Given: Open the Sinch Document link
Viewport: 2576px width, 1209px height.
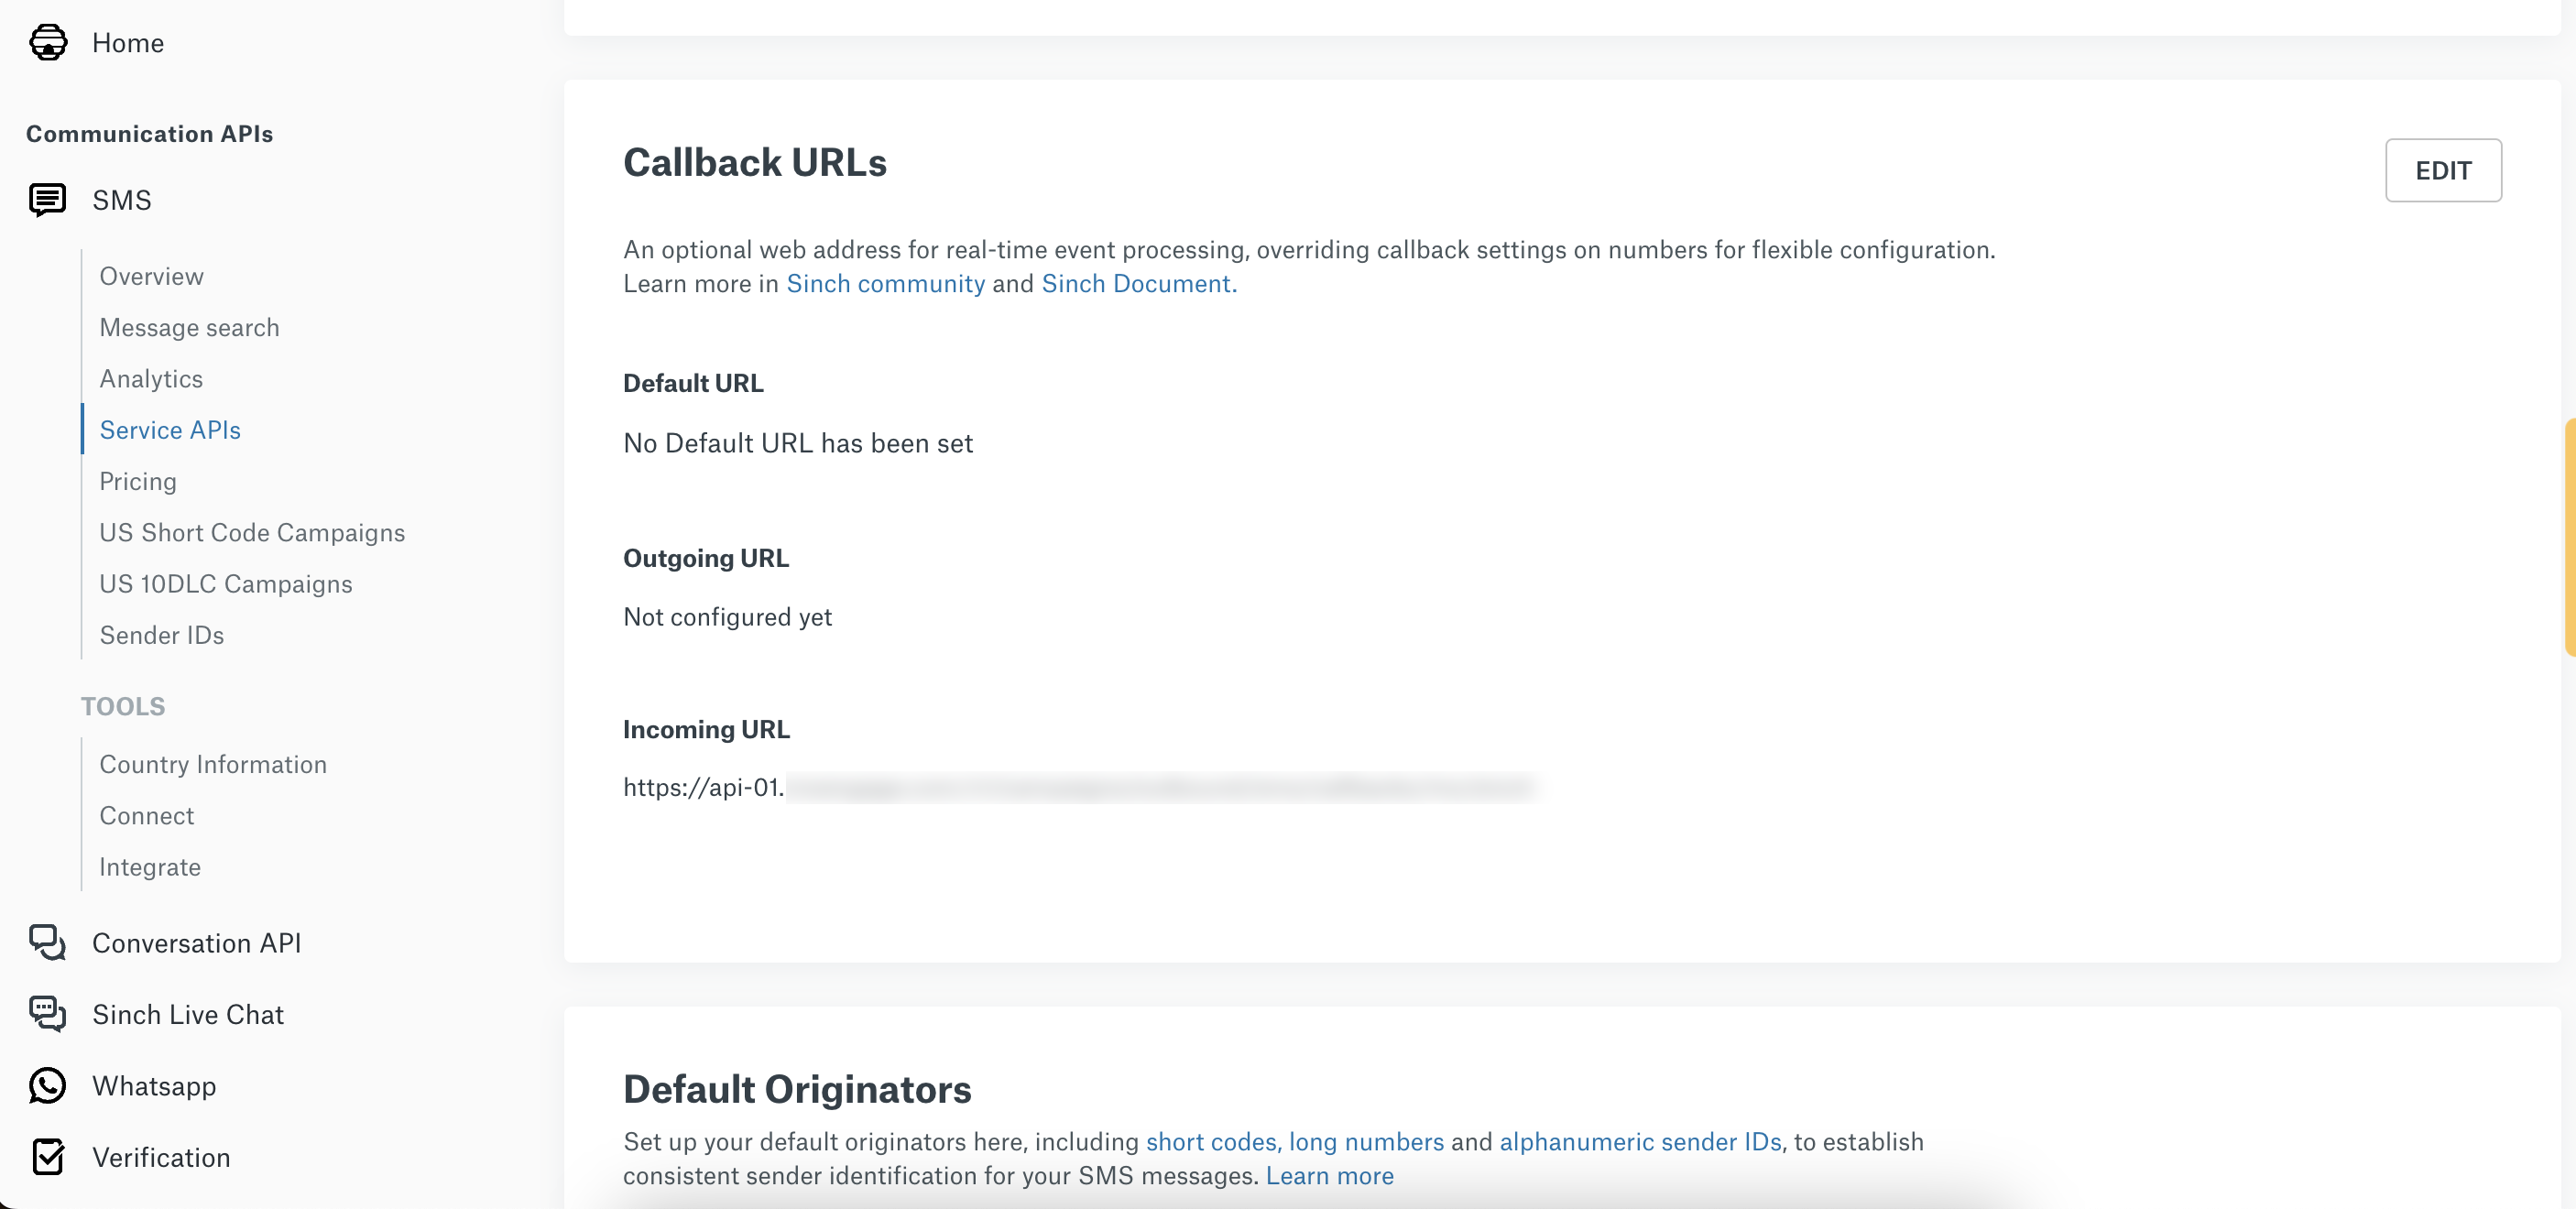Looking at the screenshot, I should tap(1136, 284).
